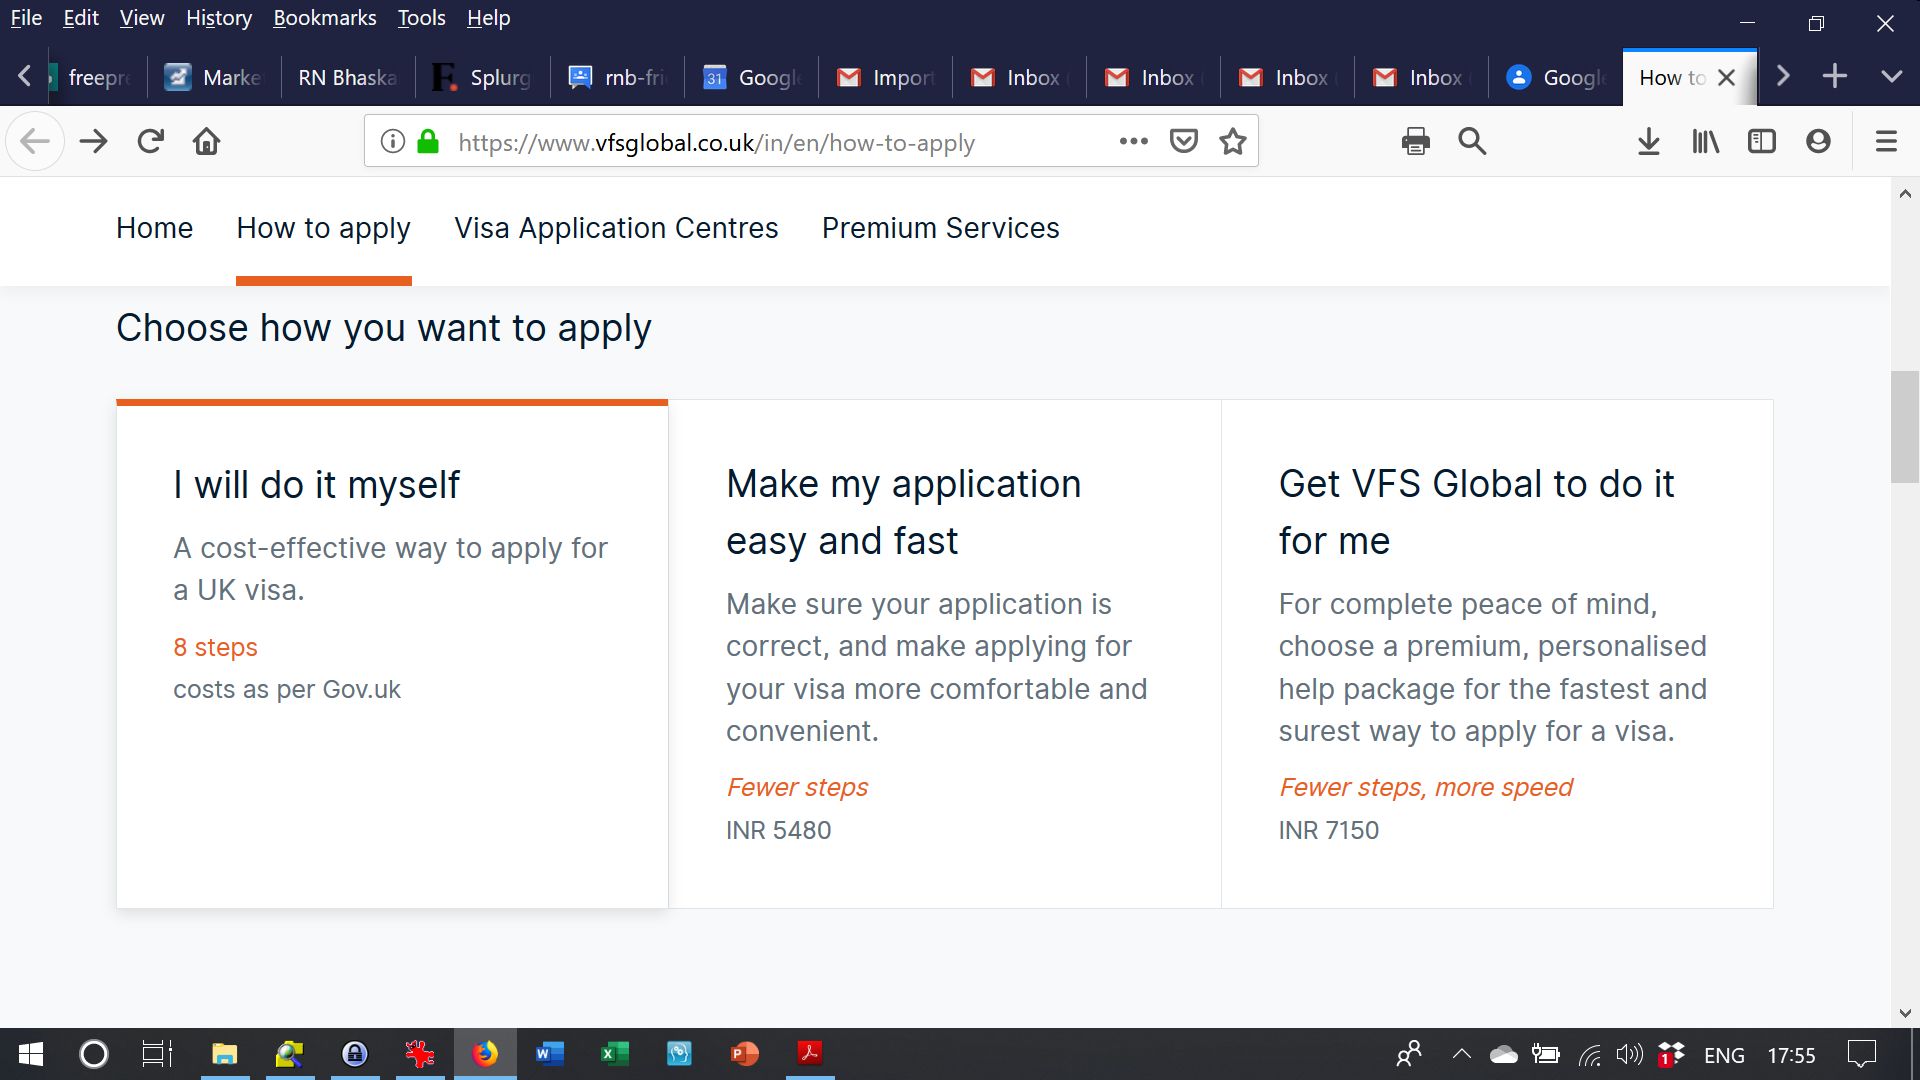1920x1080 pixels.
Task: Reload the current page
Action: pos(151,142)
